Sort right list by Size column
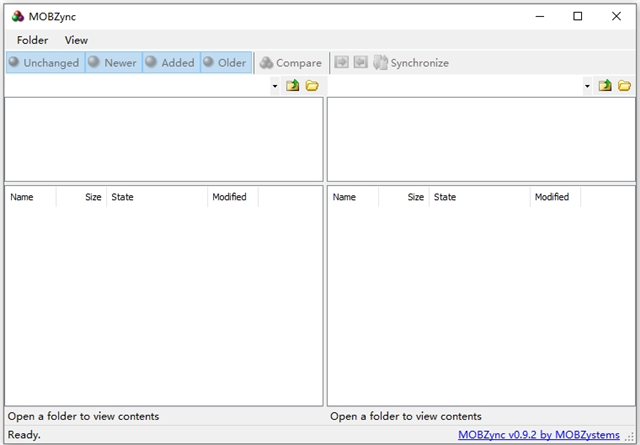640x445 pixels. click(x=404, y=197)
